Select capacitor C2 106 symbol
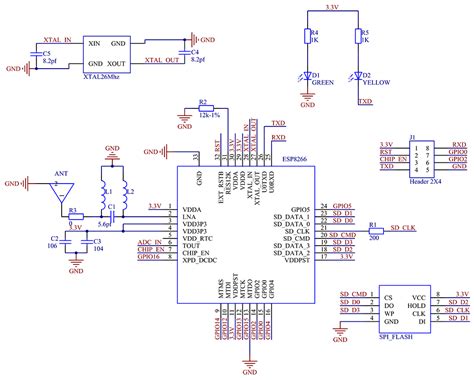Viewport: 474px width, 380px height. click(65, 242)
